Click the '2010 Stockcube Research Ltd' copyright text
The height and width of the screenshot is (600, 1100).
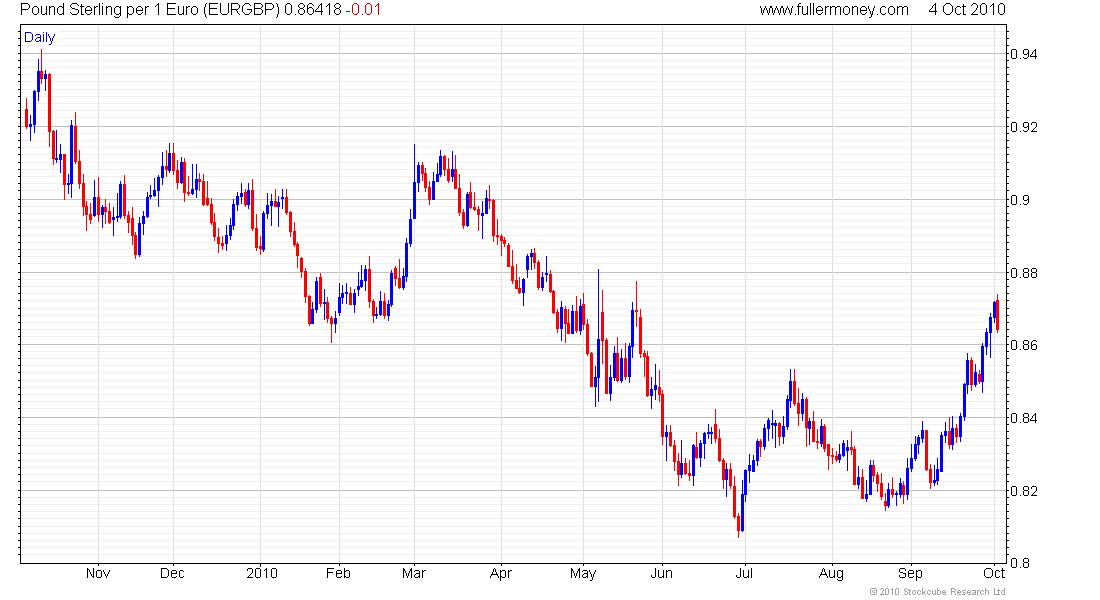[x=937, y=592]
